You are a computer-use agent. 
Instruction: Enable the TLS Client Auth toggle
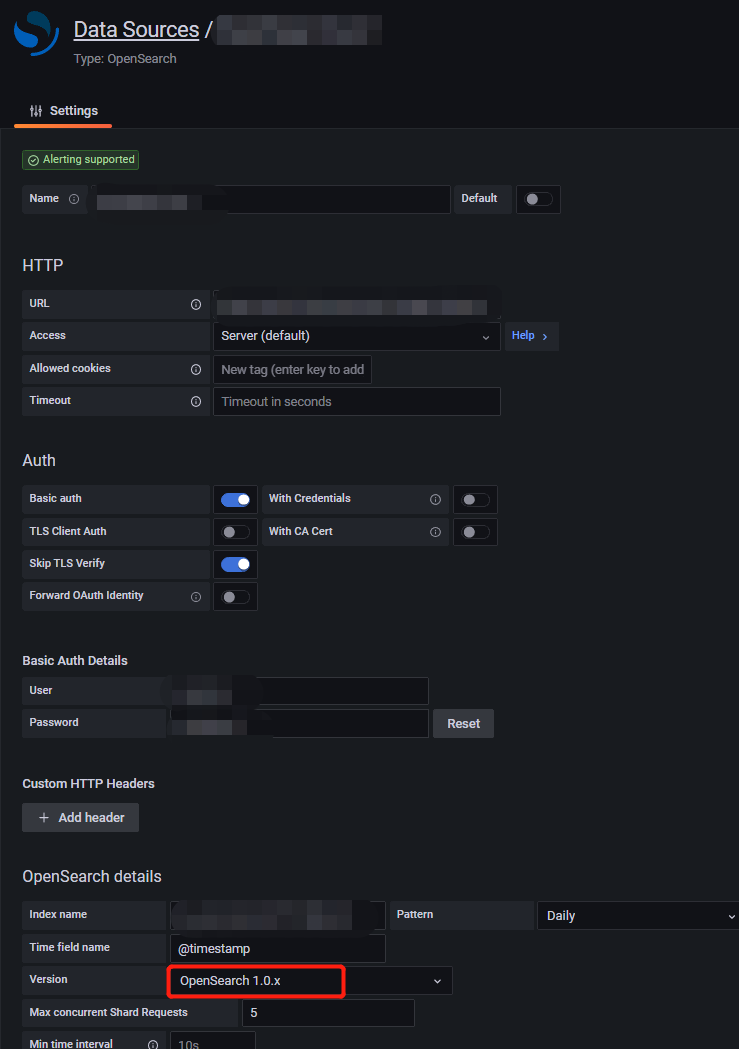235,532
